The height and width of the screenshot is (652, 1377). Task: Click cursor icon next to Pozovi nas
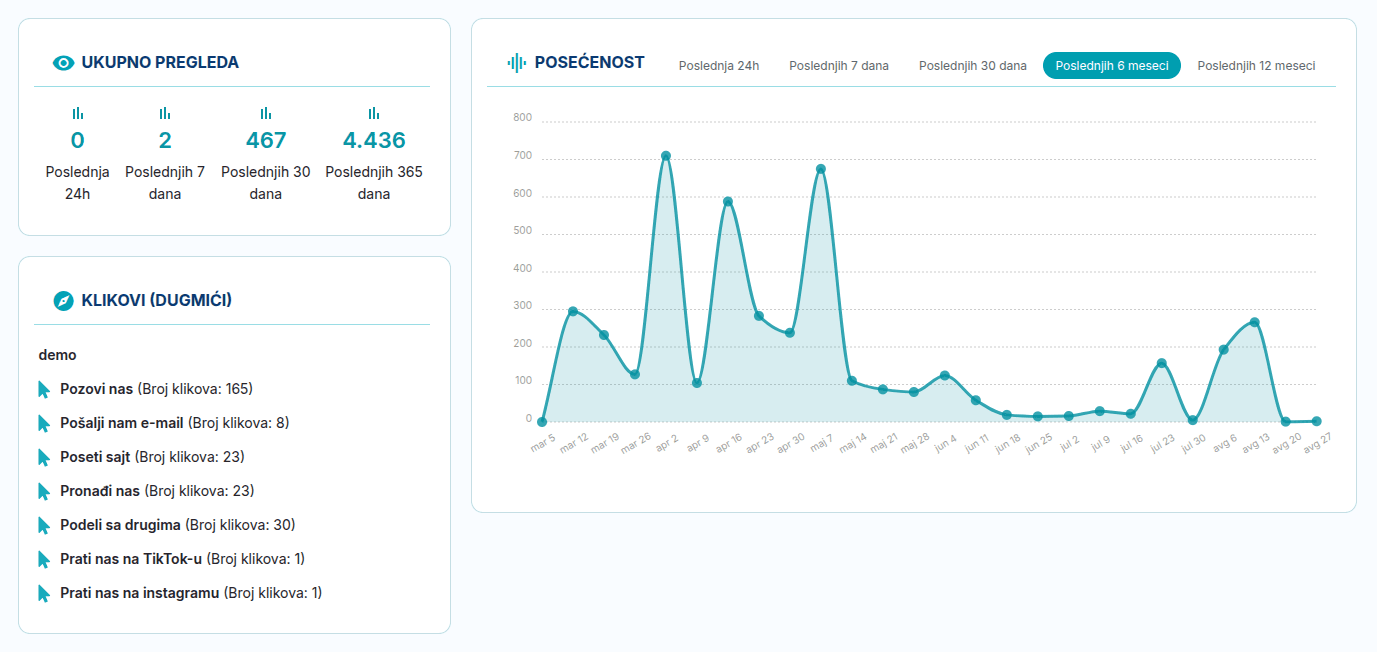(x=44, y=389)
